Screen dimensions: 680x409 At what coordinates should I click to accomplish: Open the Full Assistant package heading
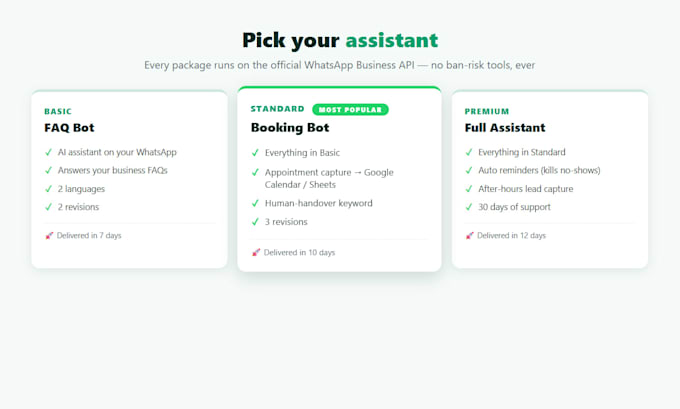505,128
